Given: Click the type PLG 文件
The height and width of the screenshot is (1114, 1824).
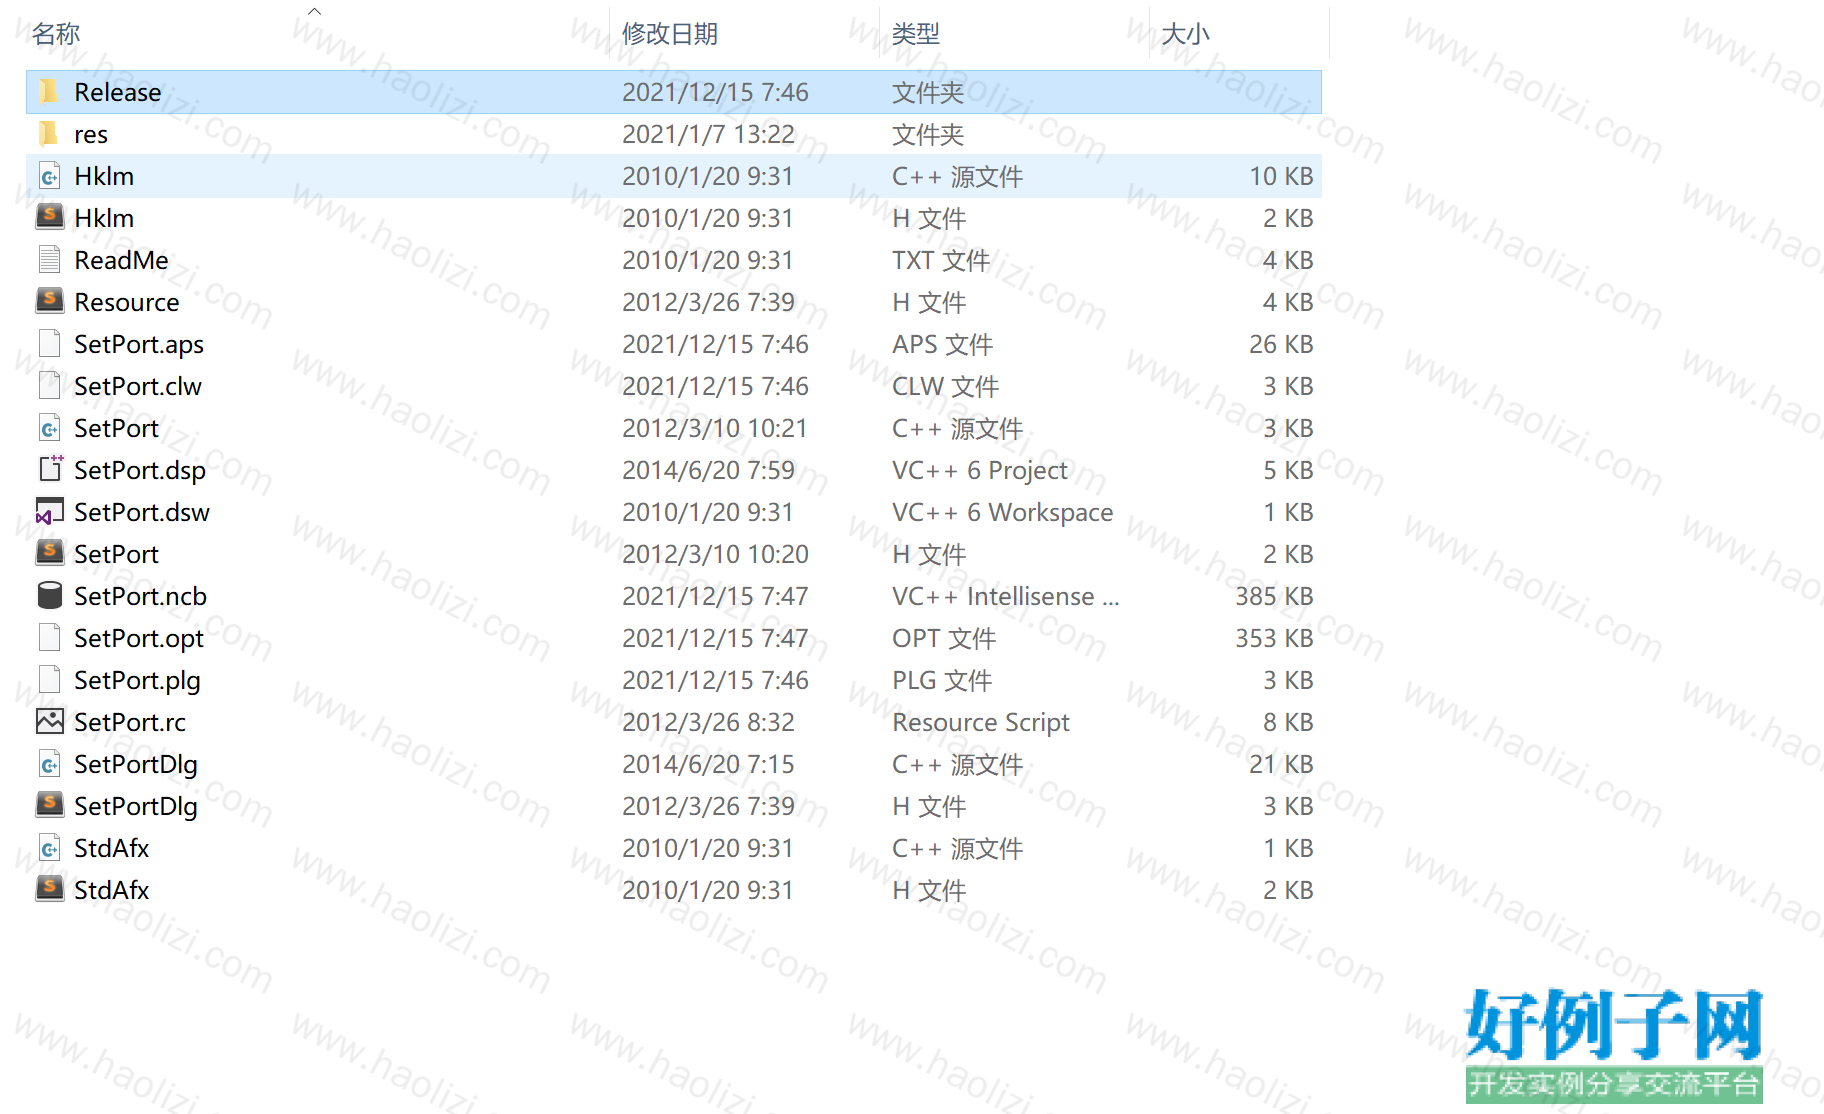Looking at the screenshot, I should [942, 680].
